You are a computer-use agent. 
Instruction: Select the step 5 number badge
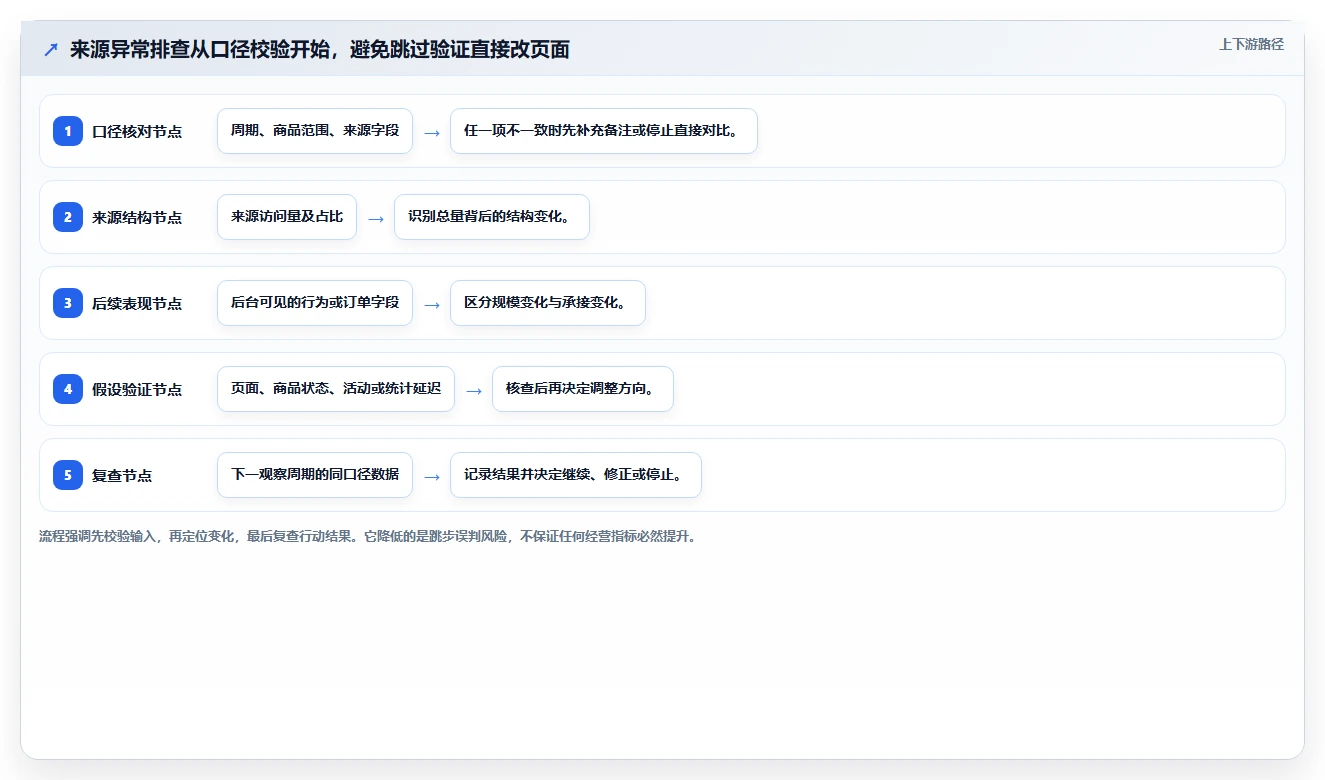tap(68, 475)
